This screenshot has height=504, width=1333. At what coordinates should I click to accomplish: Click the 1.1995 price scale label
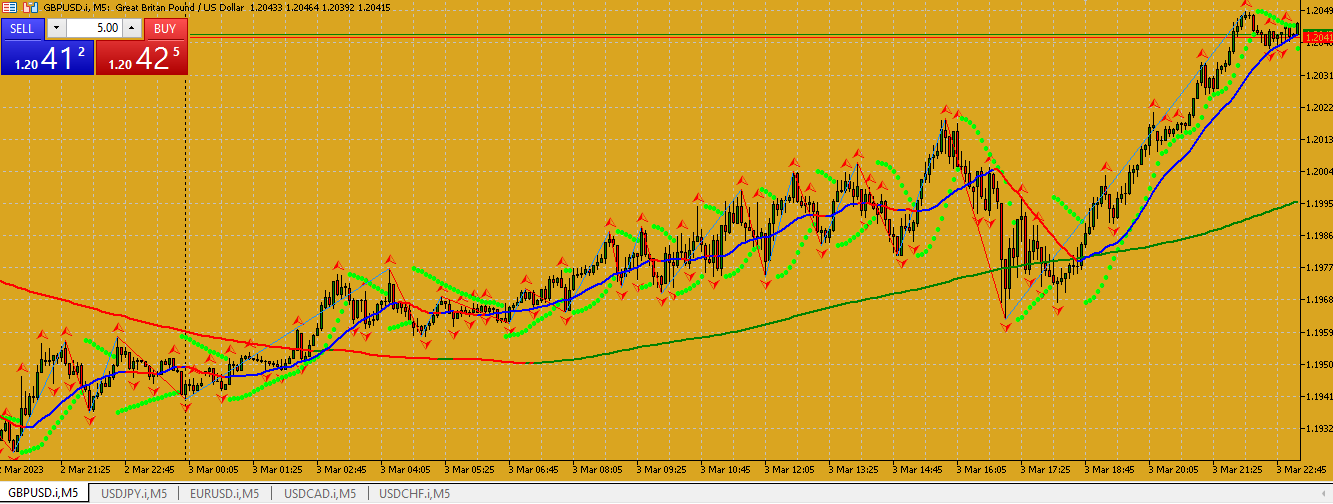point(1318,203)
